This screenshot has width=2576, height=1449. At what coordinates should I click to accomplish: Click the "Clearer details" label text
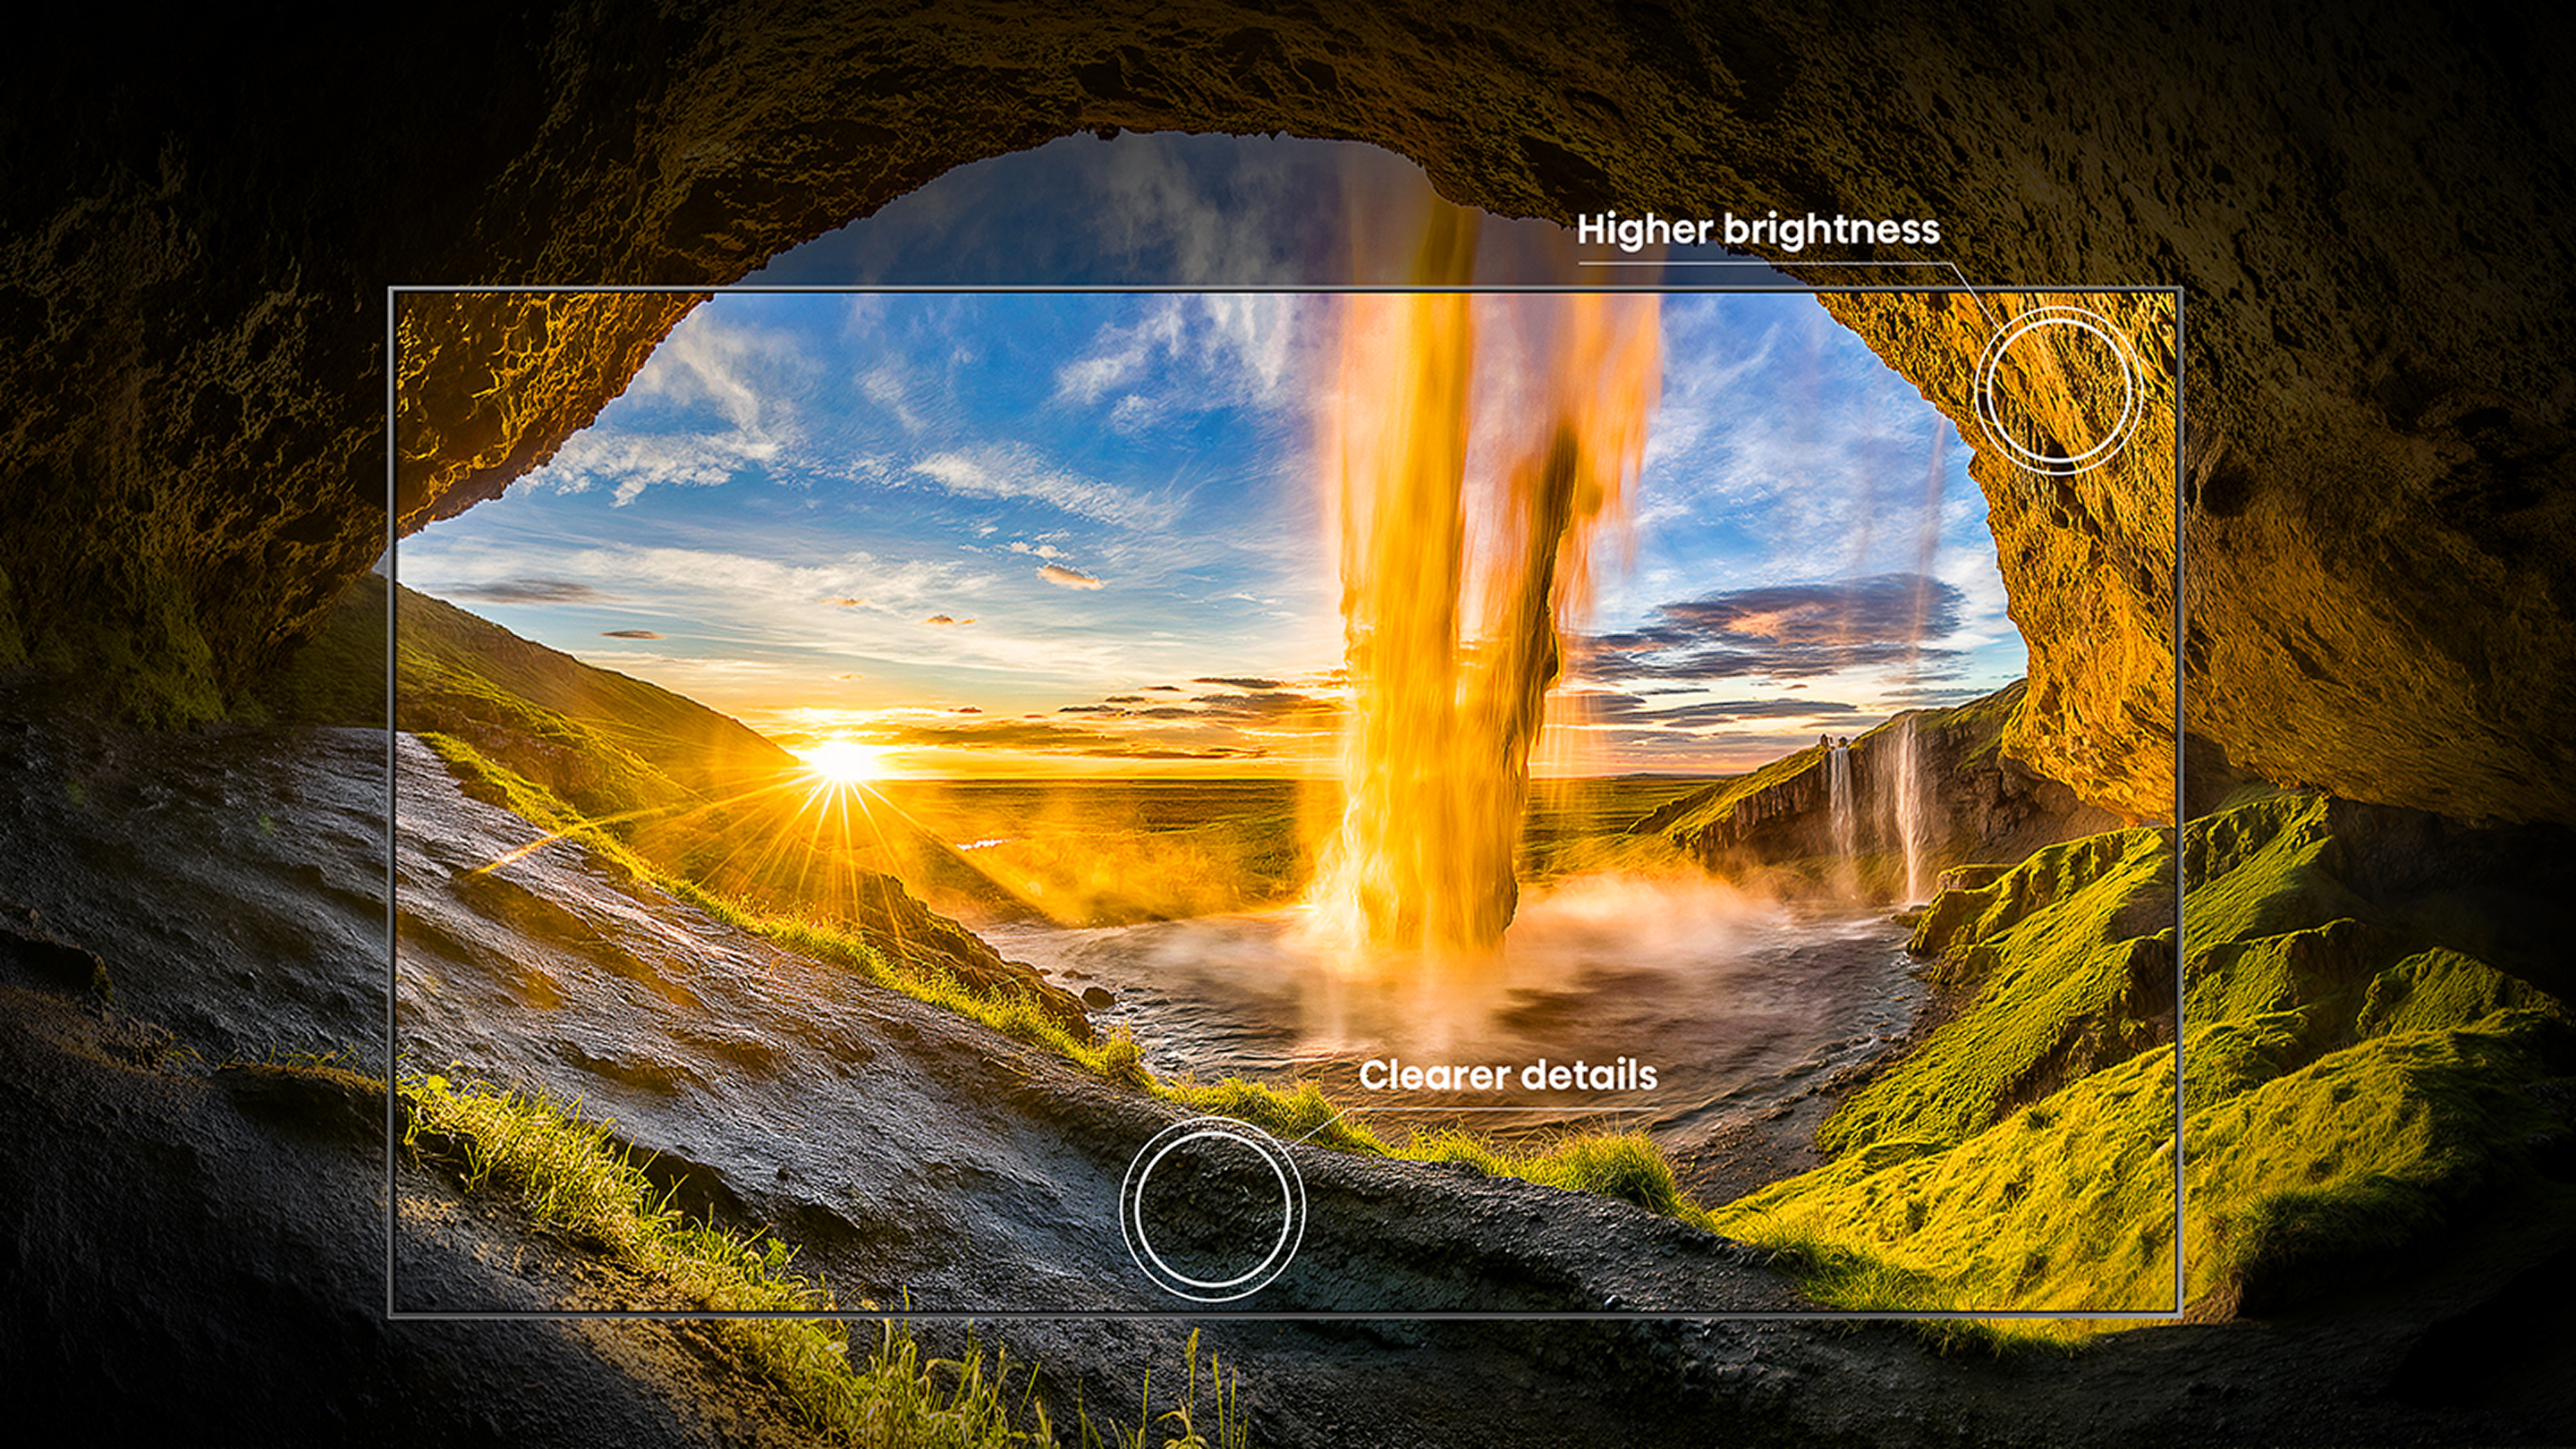(x=1507, y=1075)
